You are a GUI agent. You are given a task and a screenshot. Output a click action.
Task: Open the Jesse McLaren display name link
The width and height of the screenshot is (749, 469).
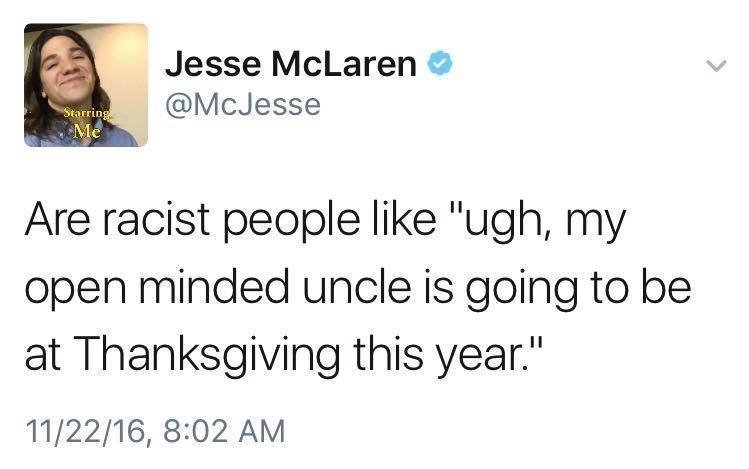tap(291, 65)
